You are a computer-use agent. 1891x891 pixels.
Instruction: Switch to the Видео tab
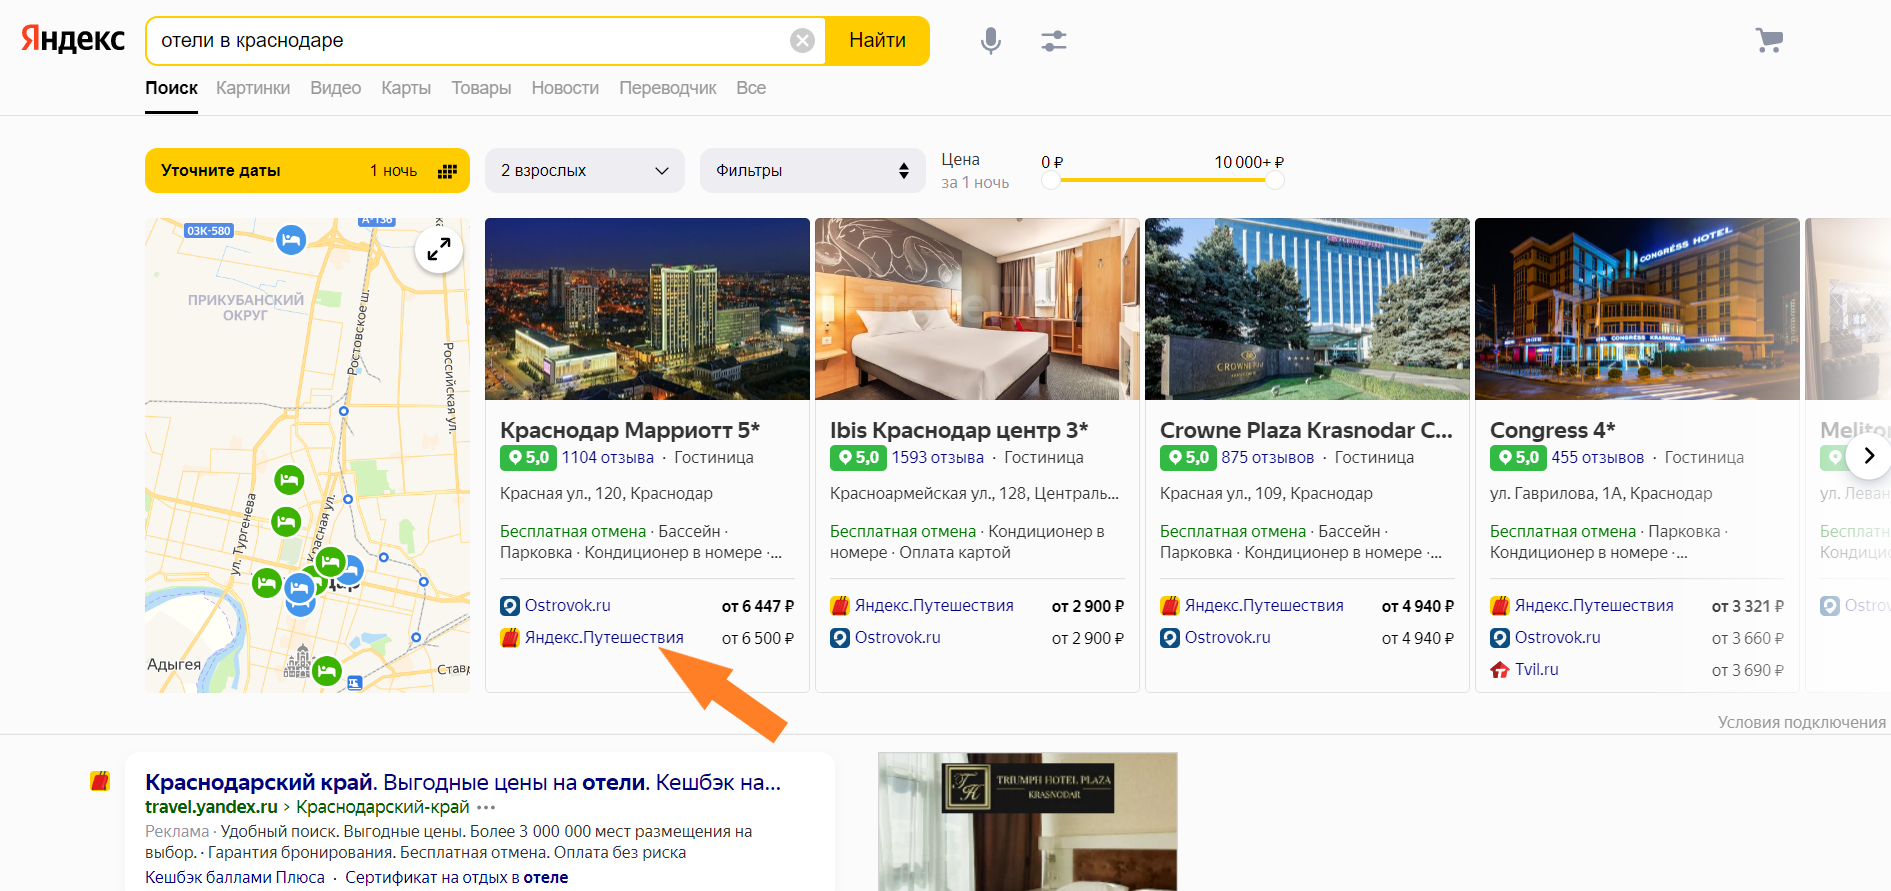335,88
